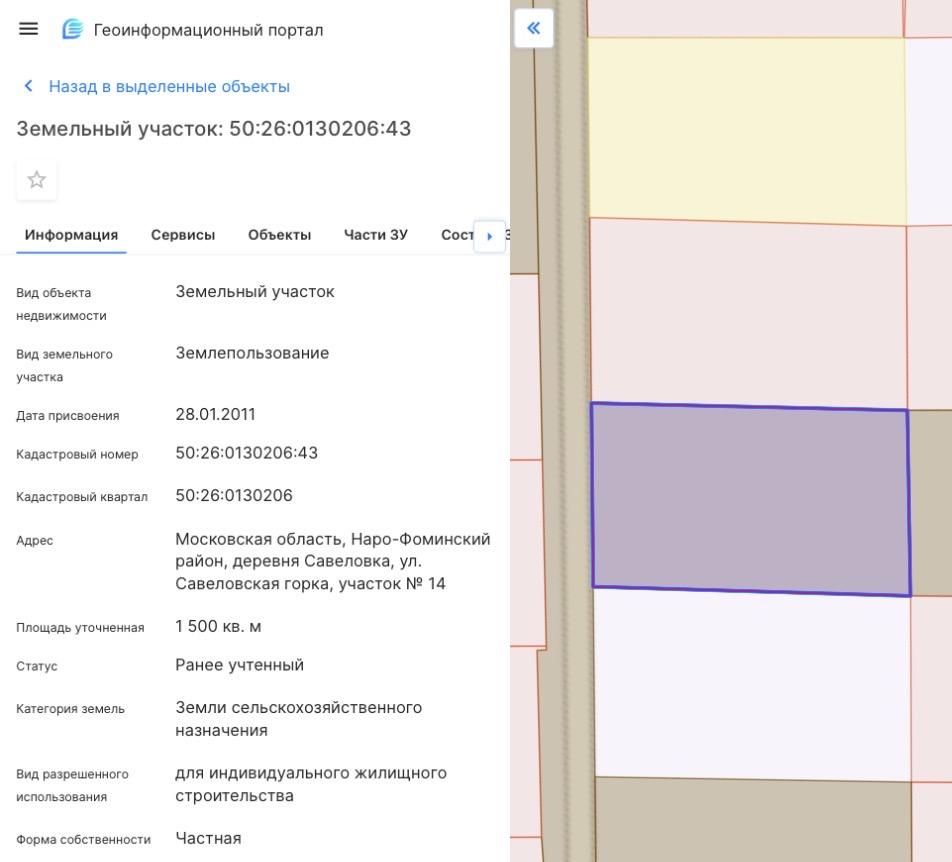The height and width of the screenshot is (862, 952).
Task: Open the hamburger main menu
Action: click(29, 29)
